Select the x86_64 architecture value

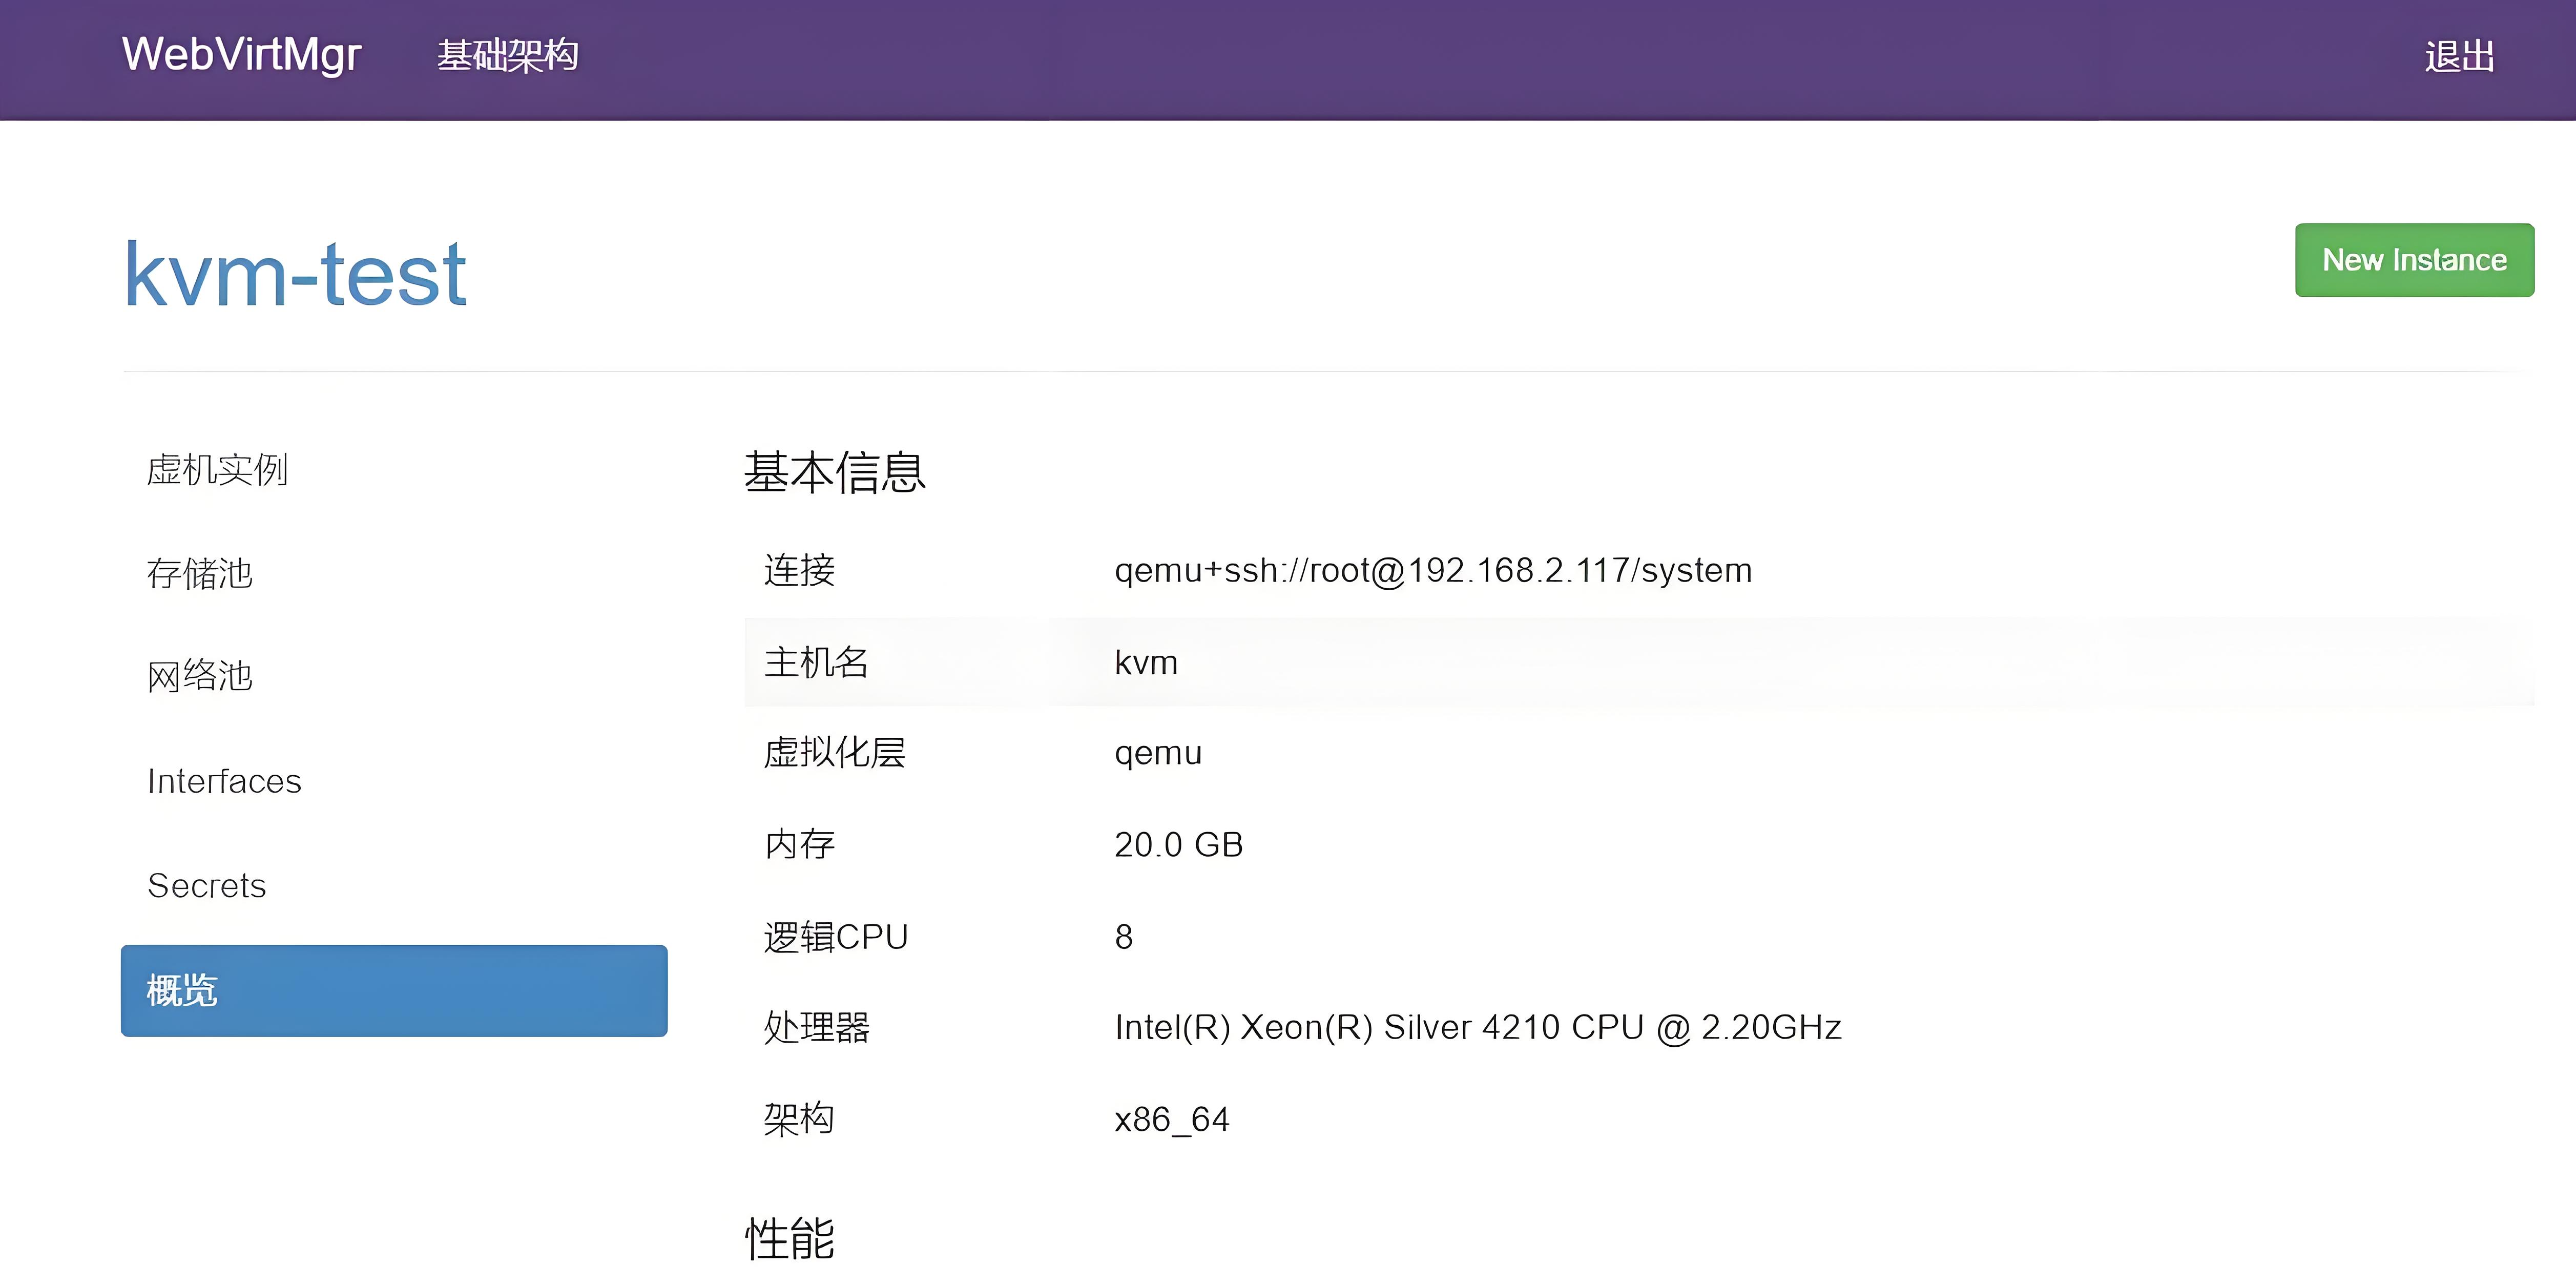1172,1119
